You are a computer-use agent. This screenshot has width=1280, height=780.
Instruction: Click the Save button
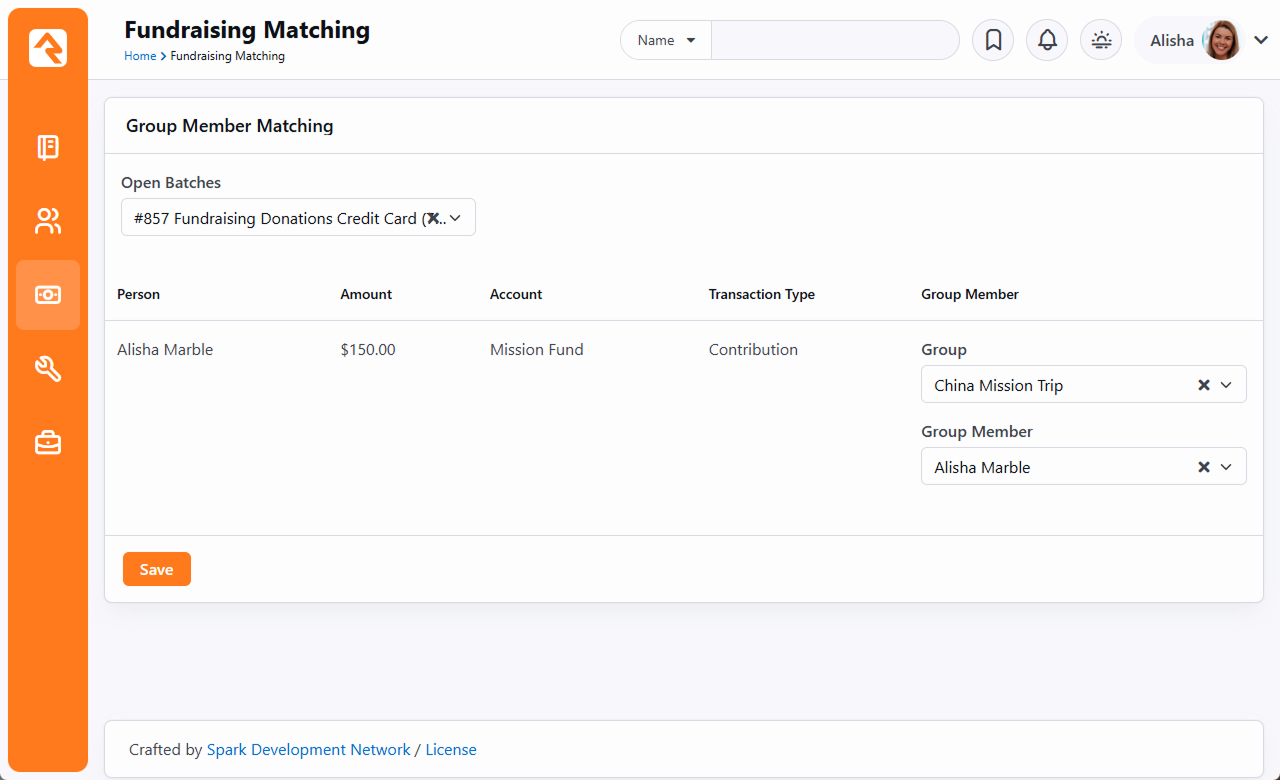tap(156, 569)
